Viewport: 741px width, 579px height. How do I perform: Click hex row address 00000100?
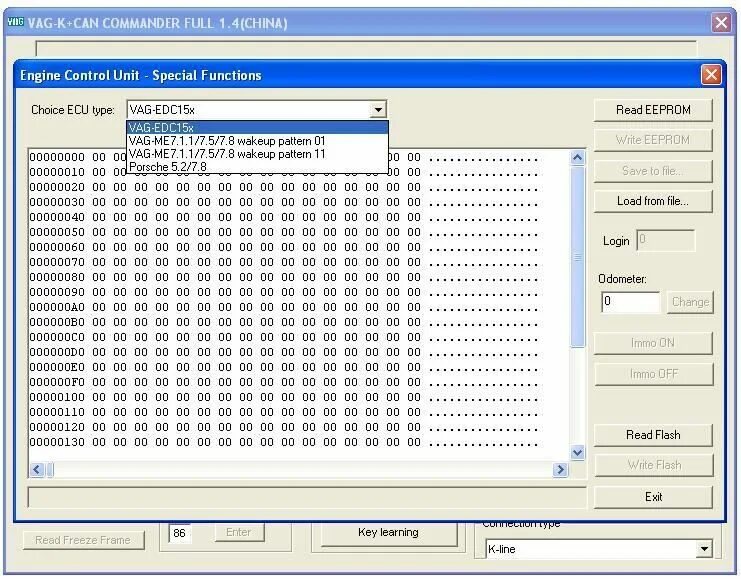pos(57,397)
